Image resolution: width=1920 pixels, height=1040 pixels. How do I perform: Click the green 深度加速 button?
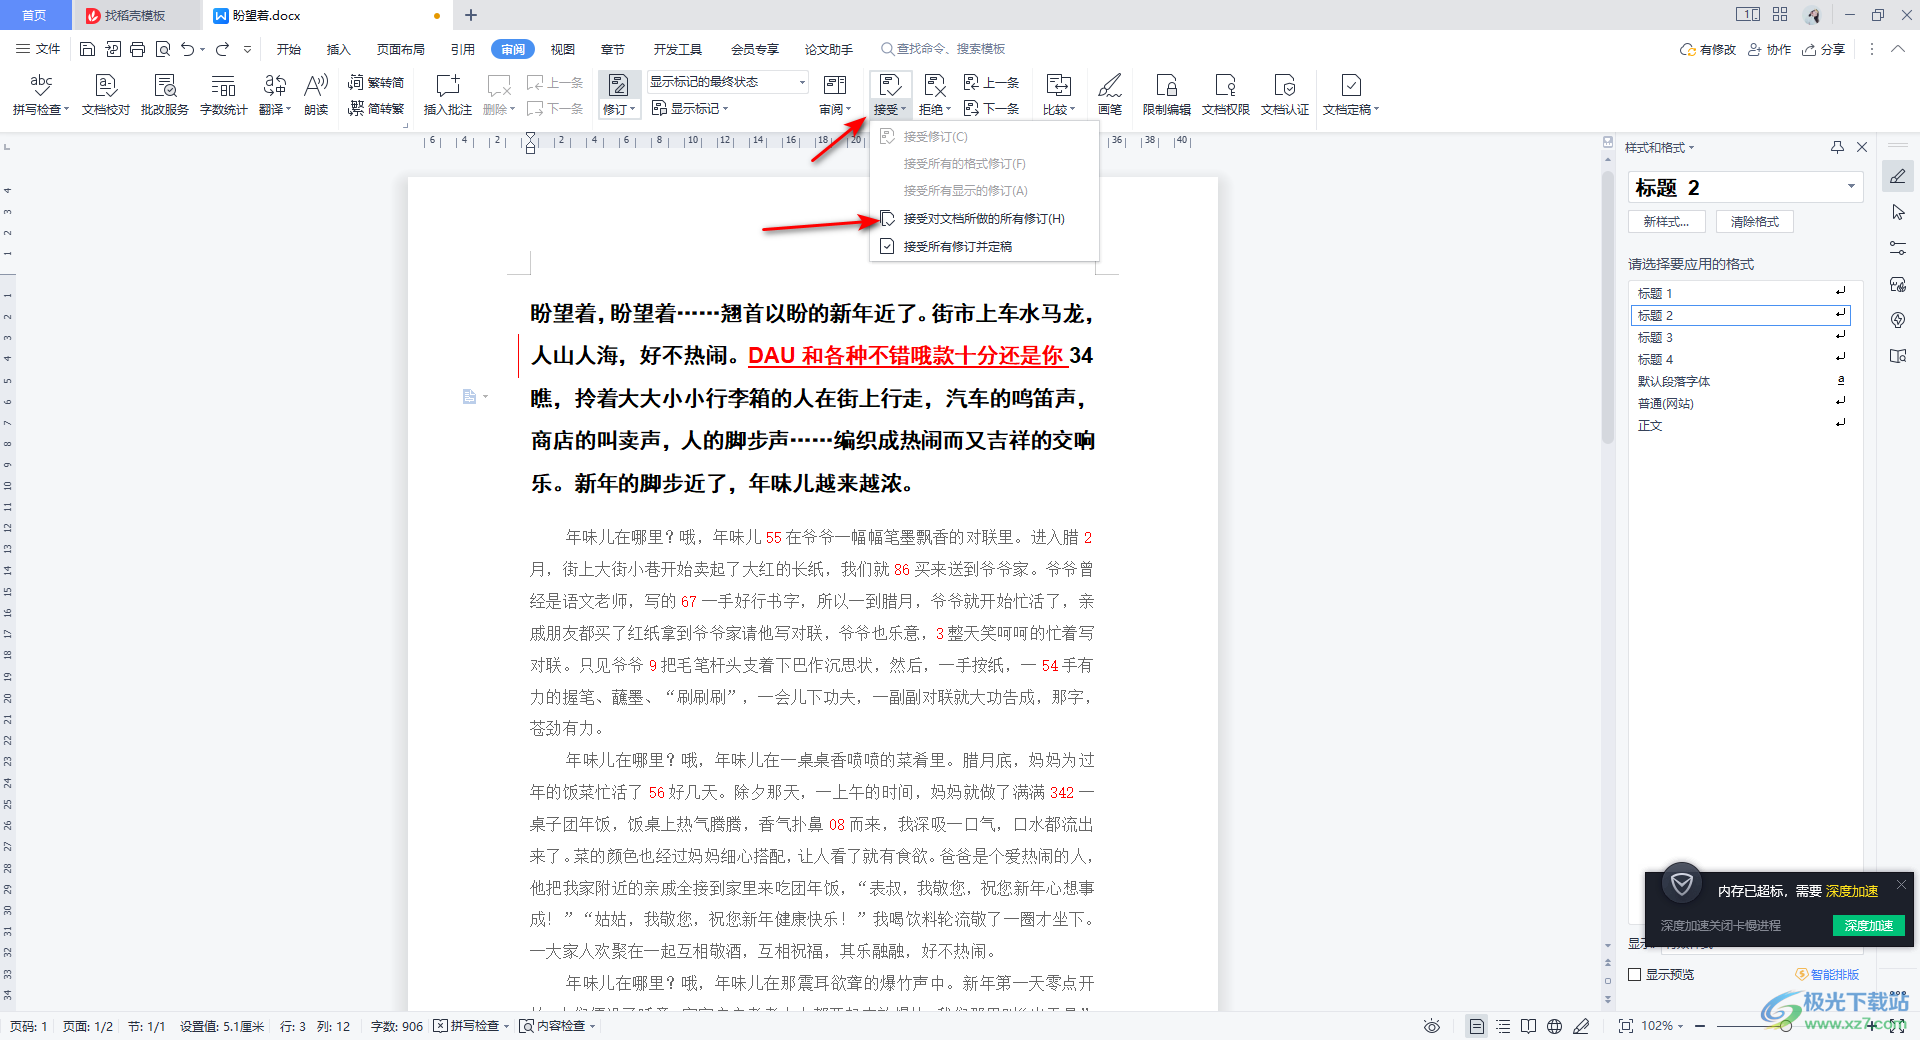[x=1869, y=925]
